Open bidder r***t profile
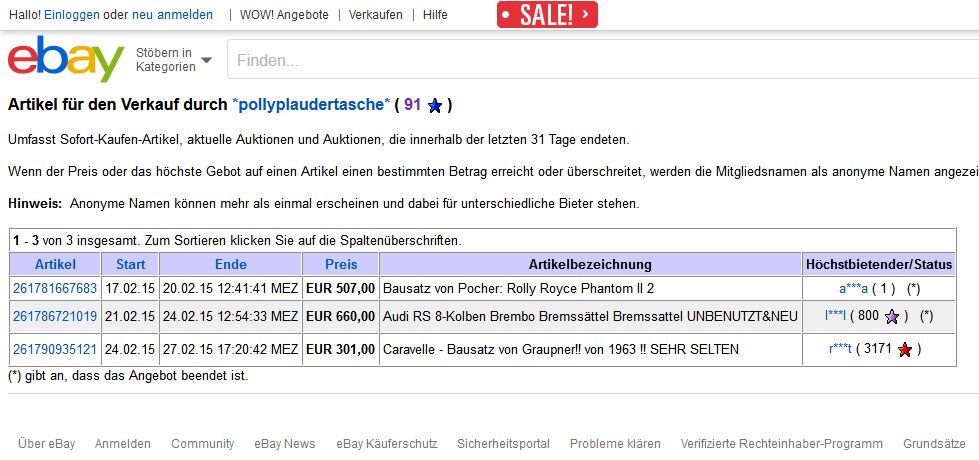The image size is (979, 460). pos(840,350)
